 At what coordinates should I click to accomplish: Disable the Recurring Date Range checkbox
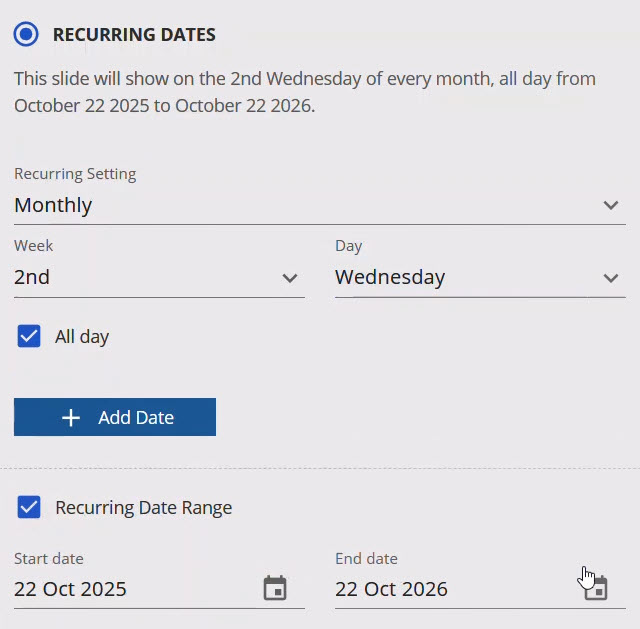(29, 508)
